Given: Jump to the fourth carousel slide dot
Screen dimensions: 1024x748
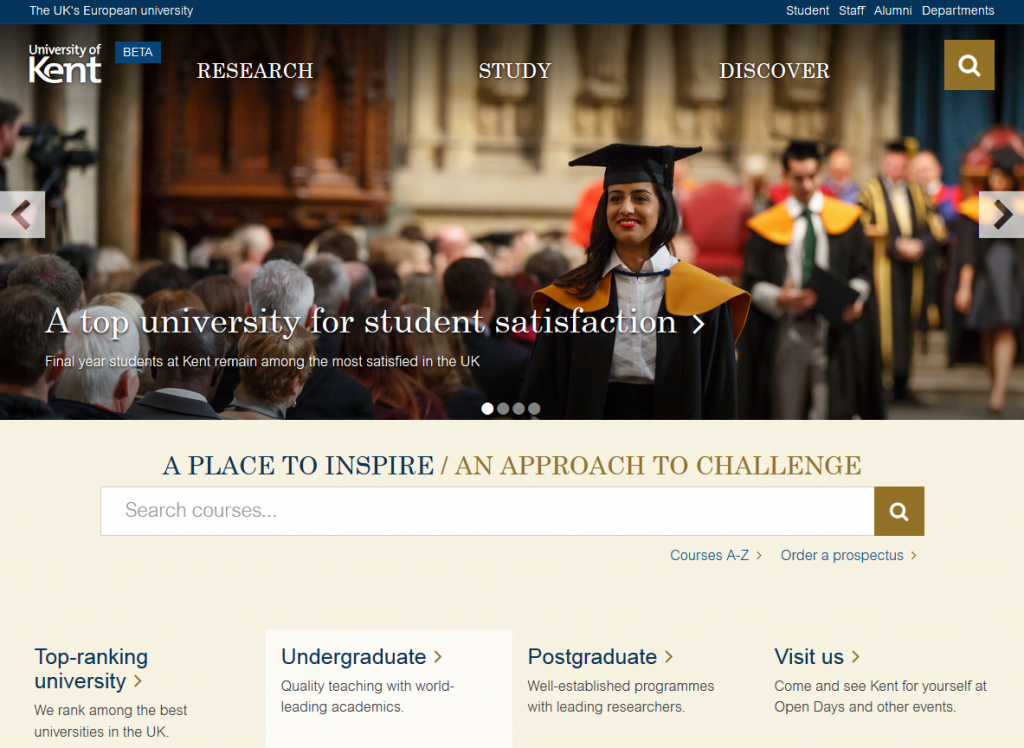Looking at the screenshot, I should (534, 408).
